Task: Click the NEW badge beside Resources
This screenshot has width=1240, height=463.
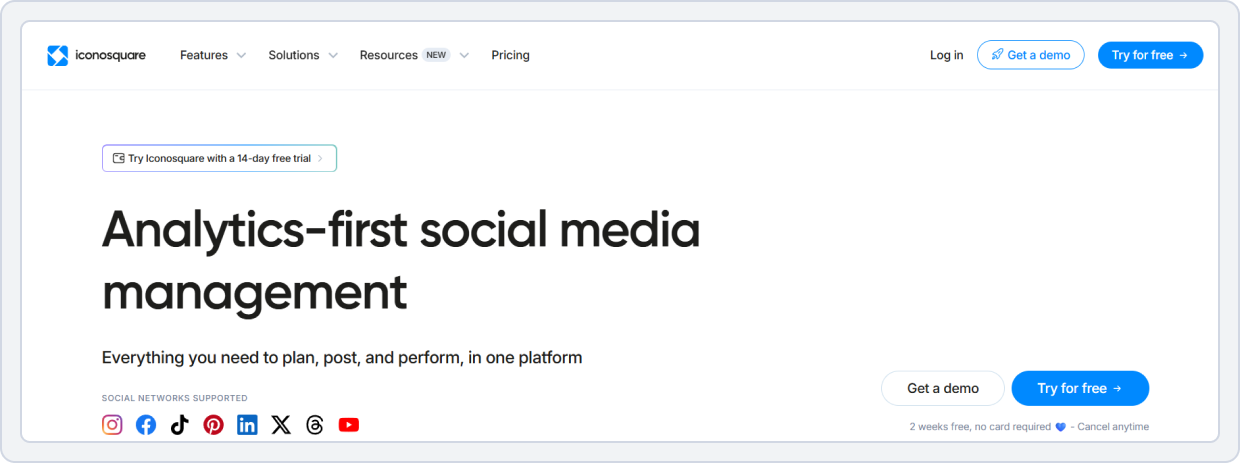Action: pos(436,55)
